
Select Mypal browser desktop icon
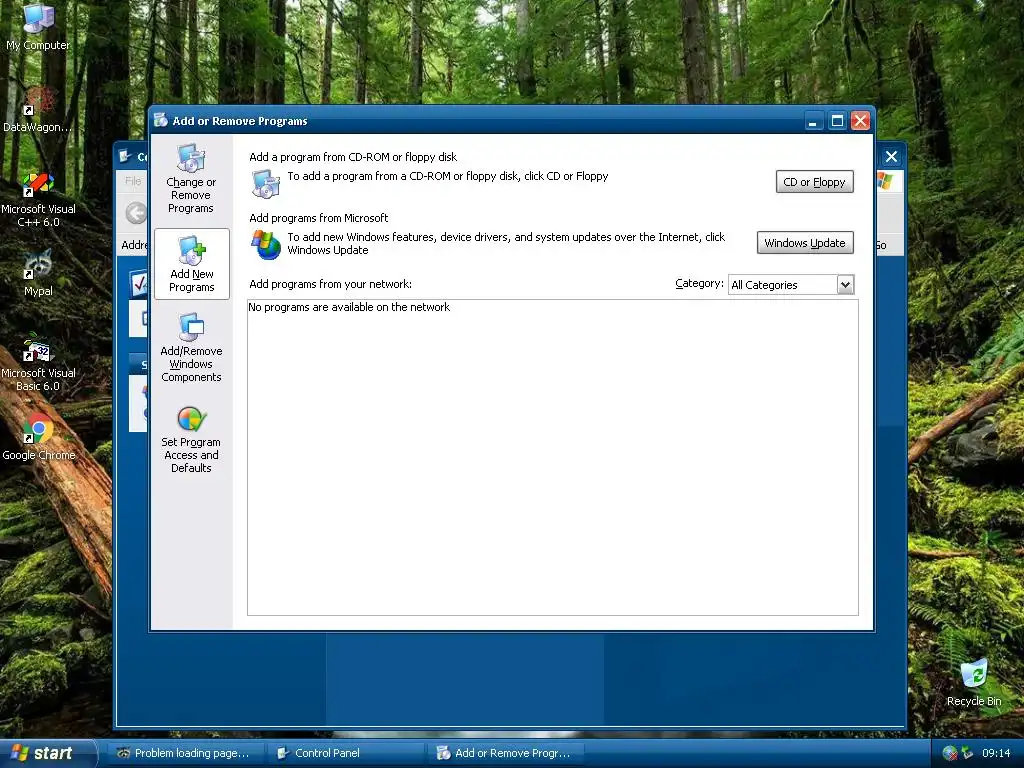point(38,274)
